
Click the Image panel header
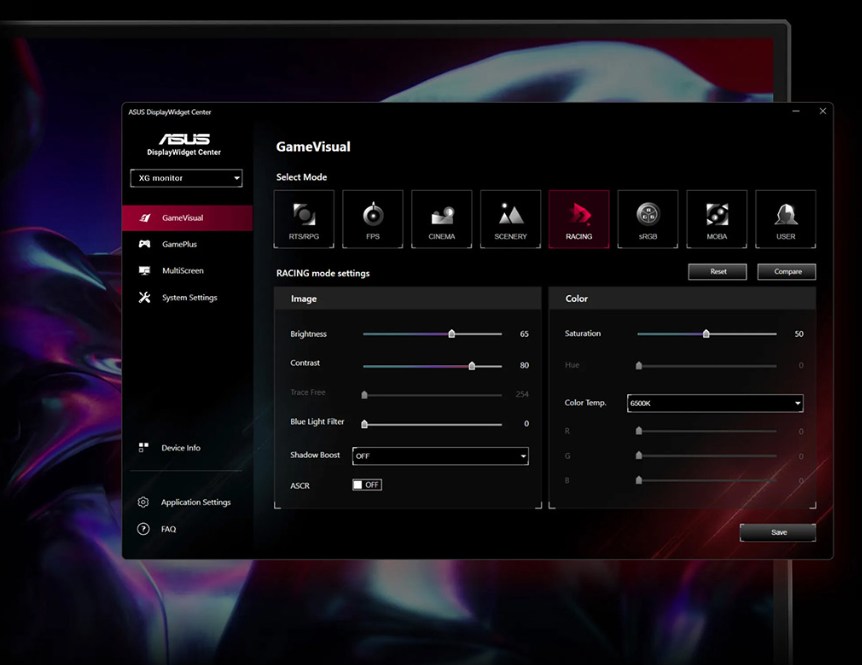(407, 298)
